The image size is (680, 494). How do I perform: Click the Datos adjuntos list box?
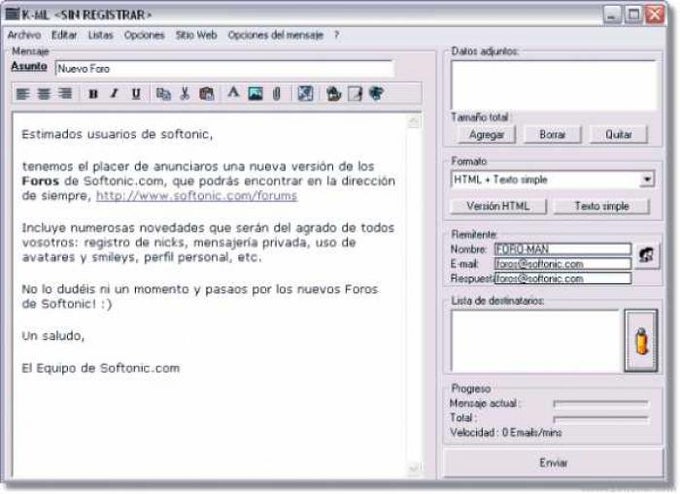click(553, 85)
